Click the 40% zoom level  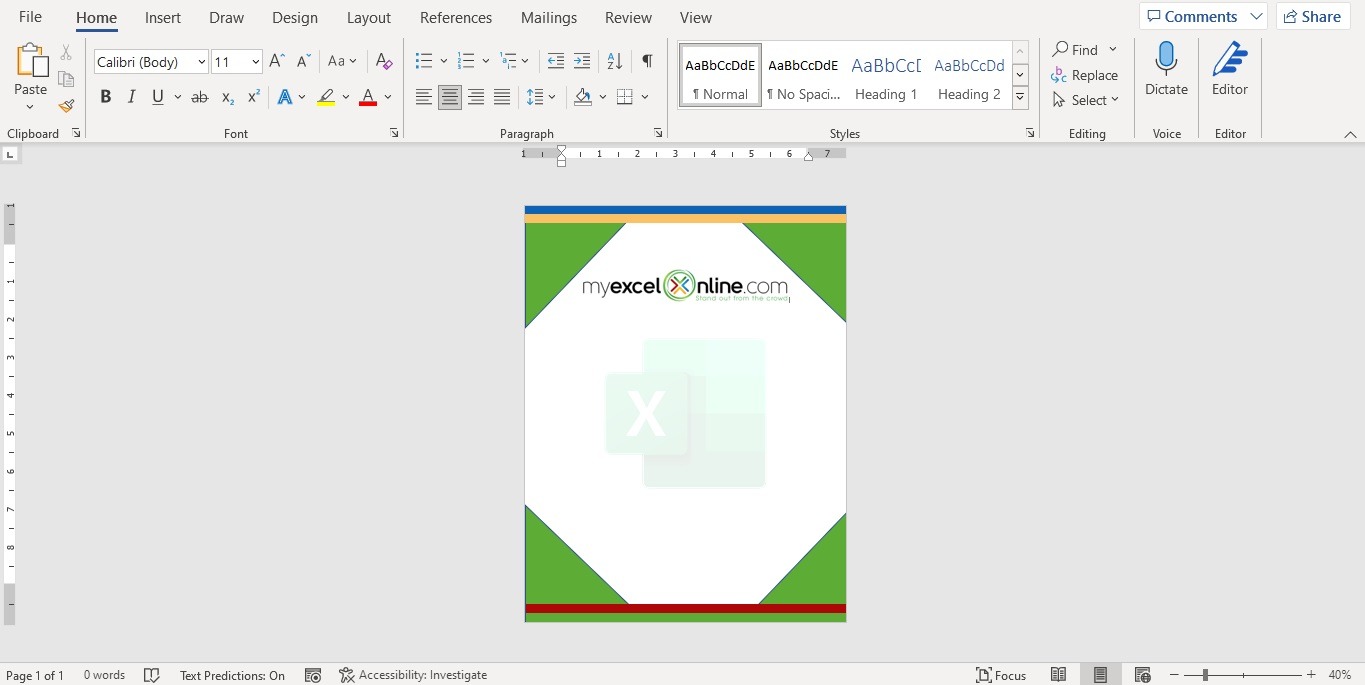point(1340,675)
